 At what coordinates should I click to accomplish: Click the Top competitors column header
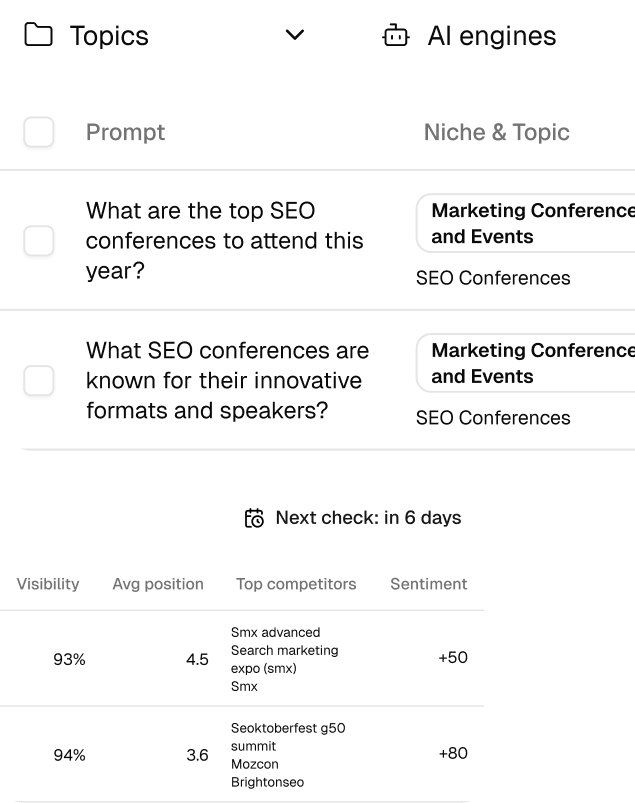point(296,584)
